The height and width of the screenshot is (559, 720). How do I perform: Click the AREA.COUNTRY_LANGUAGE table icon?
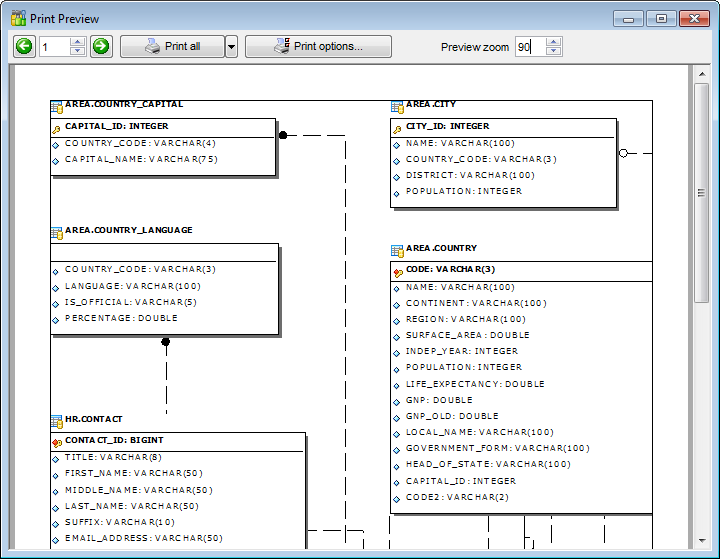coord(57,233)
